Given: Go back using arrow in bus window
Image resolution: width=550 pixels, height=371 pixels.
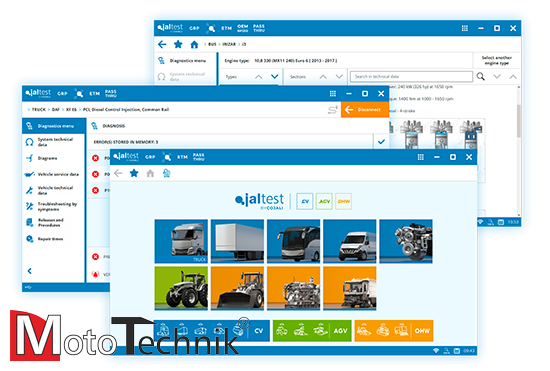Looking at the screenshot, I should [x=162, y=45].
